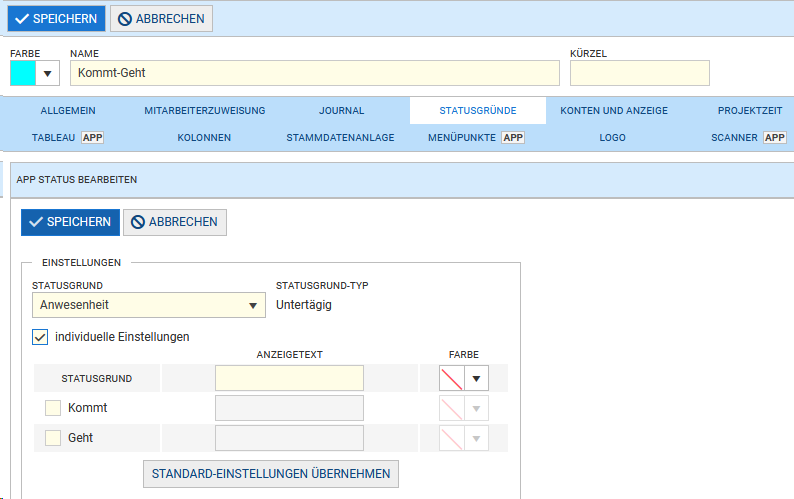Toggle the individuelle Einstellungen checkbox

pos(40,337)
